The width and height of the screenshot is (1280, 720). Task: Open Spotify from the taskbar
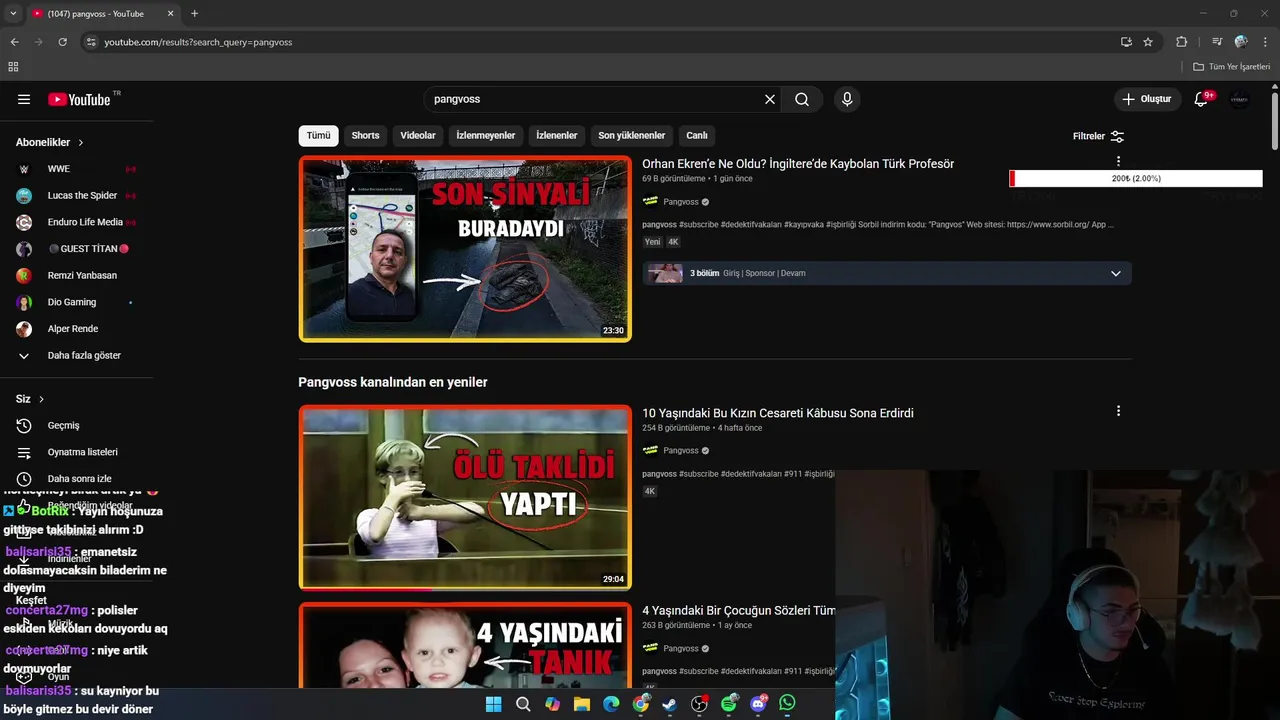[729, 704]
